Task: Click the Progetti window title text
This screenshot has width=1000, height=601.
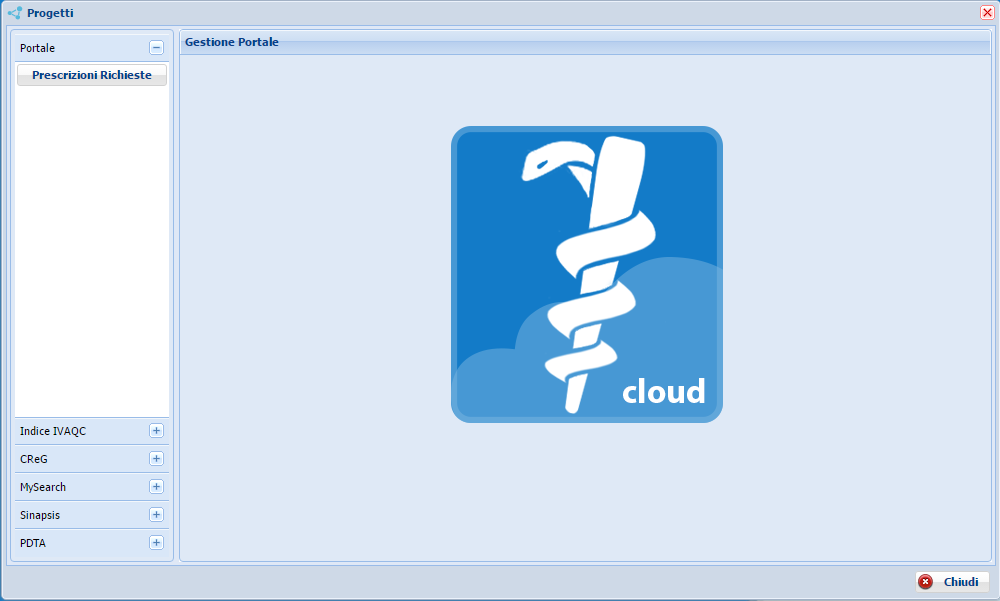Action: point(50,13)
